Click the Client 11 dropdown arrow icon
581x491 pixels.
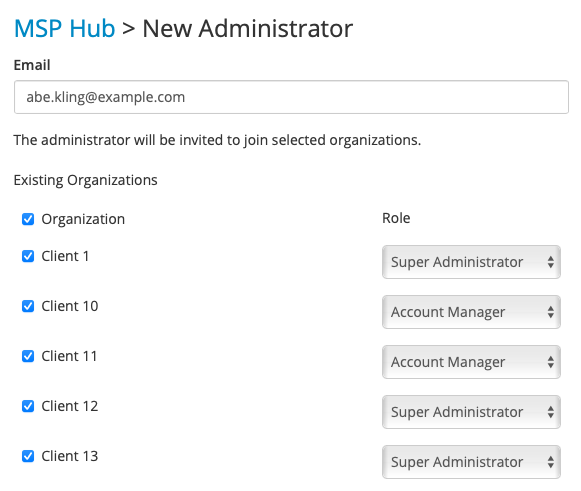pyautogui.click(x=551, y=362)
